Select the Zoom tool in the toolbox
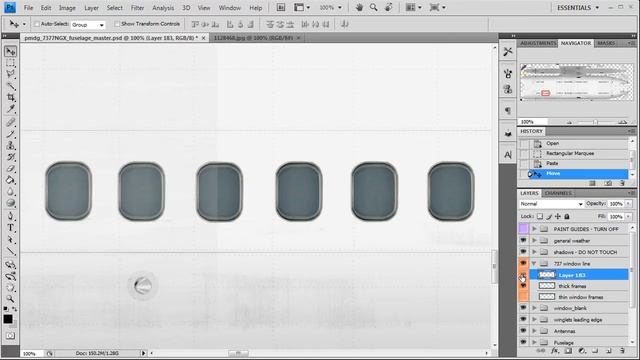 point(10,299)
